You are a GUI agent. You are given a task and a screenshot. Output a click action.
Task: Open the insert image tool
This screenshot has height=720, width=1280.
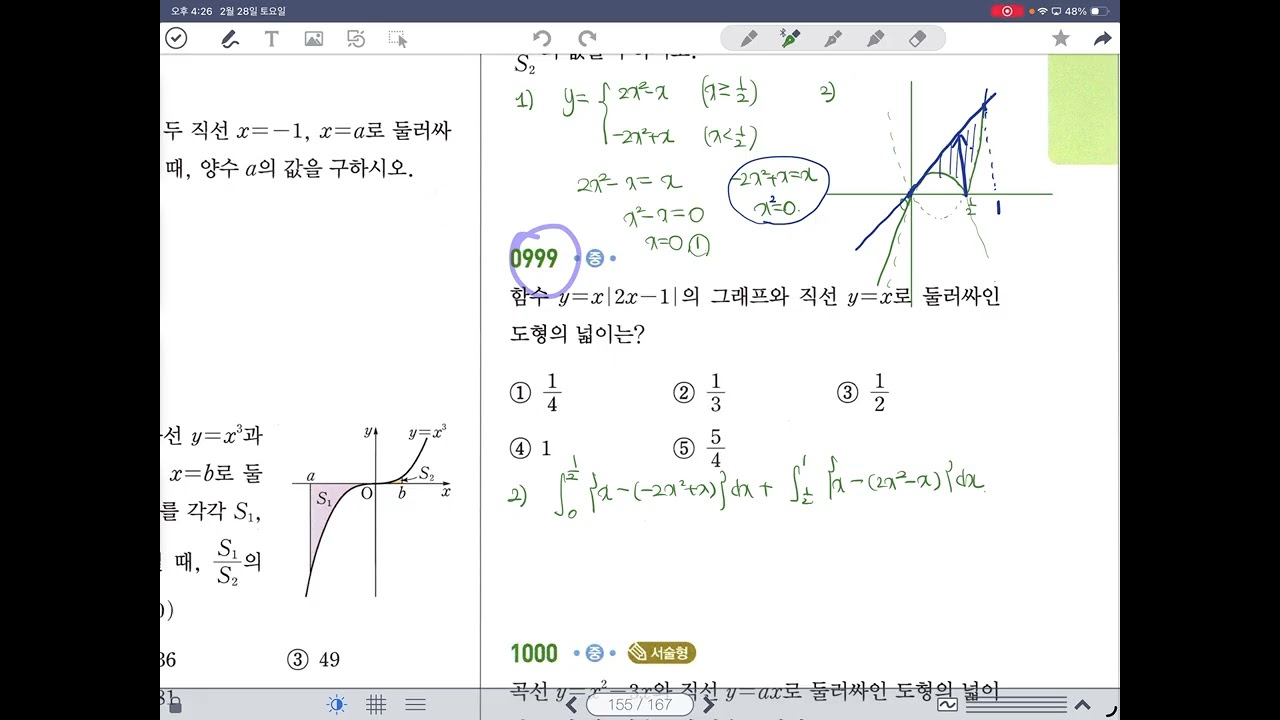tap(314, 39)
